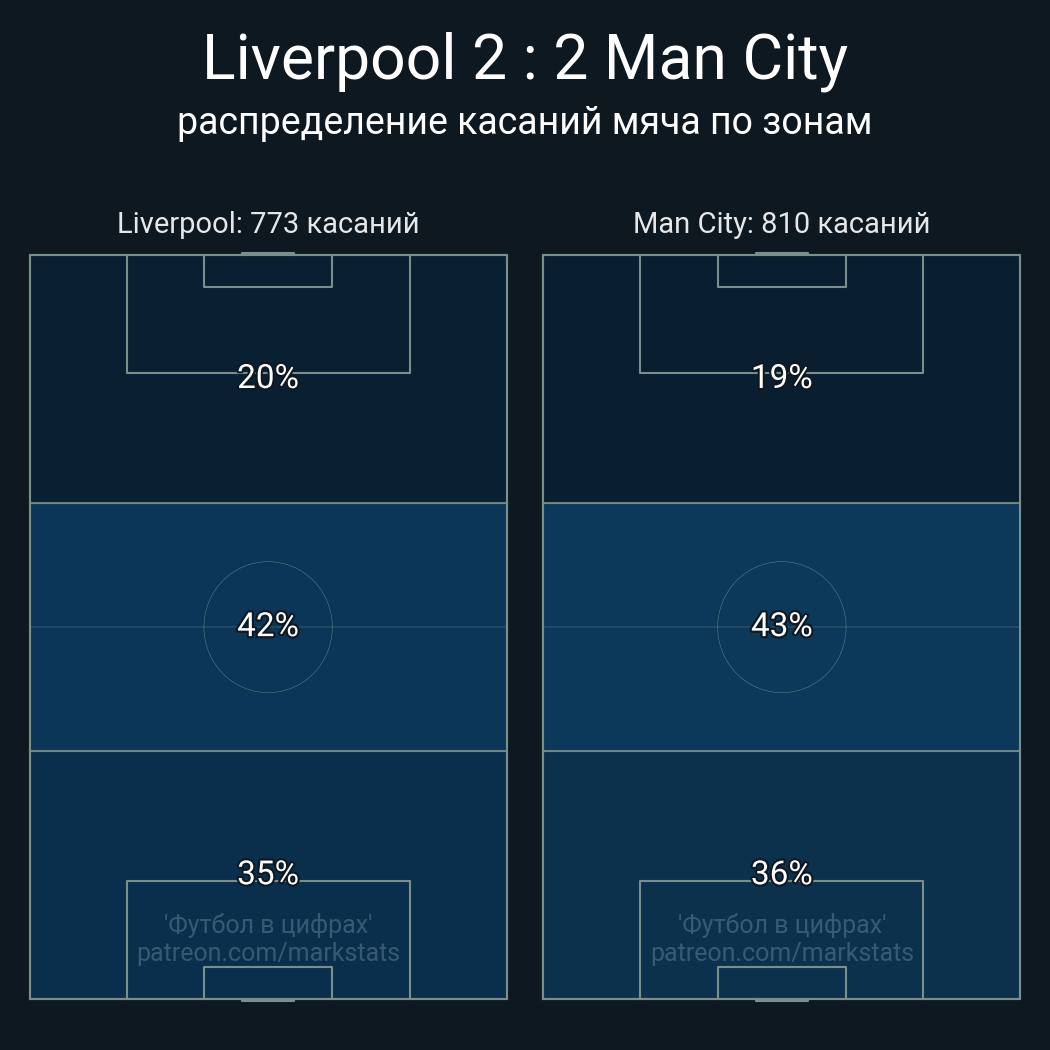Click the bottom six-yard box on Man City pitch
1050x1050 pixels.
coord(781,982)
